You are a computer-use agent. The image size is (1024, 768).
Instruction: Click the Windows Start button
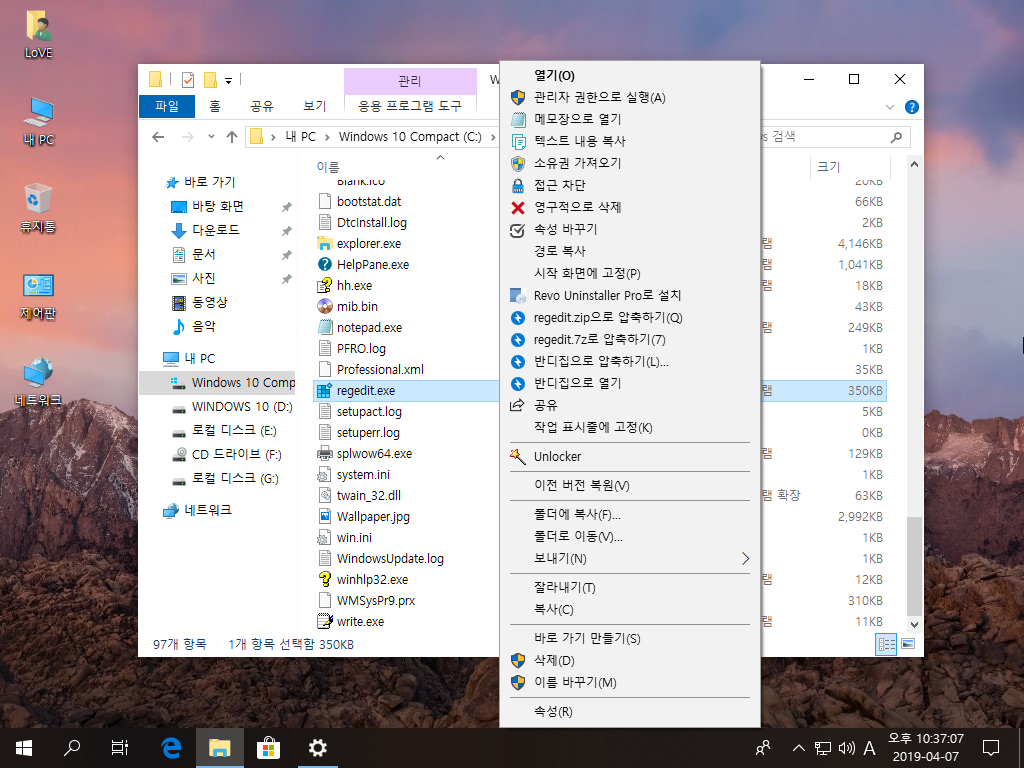tap(24, 748)
